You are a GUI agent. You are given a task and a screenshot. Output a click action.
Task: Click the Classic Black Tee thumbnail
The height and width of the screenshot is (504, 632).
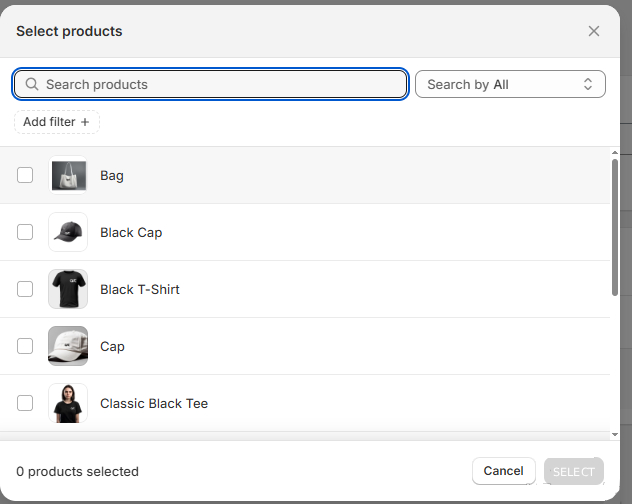click(x=68, y=404)
